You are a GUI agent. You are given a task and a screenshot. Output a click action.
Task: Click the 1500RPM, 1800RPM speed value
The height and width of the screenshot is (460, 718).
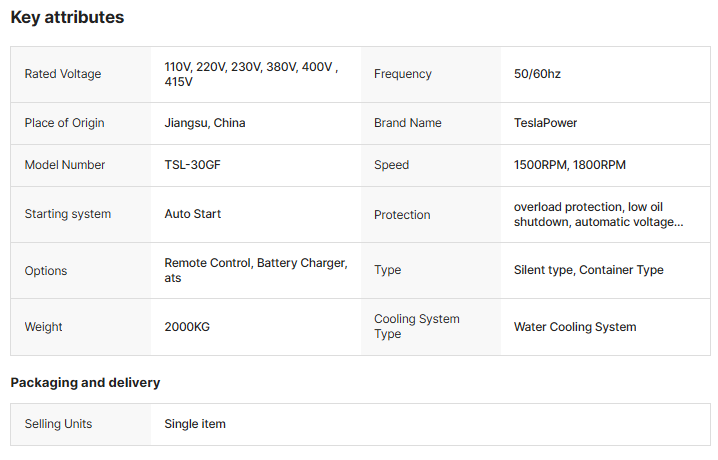[570, 165]
